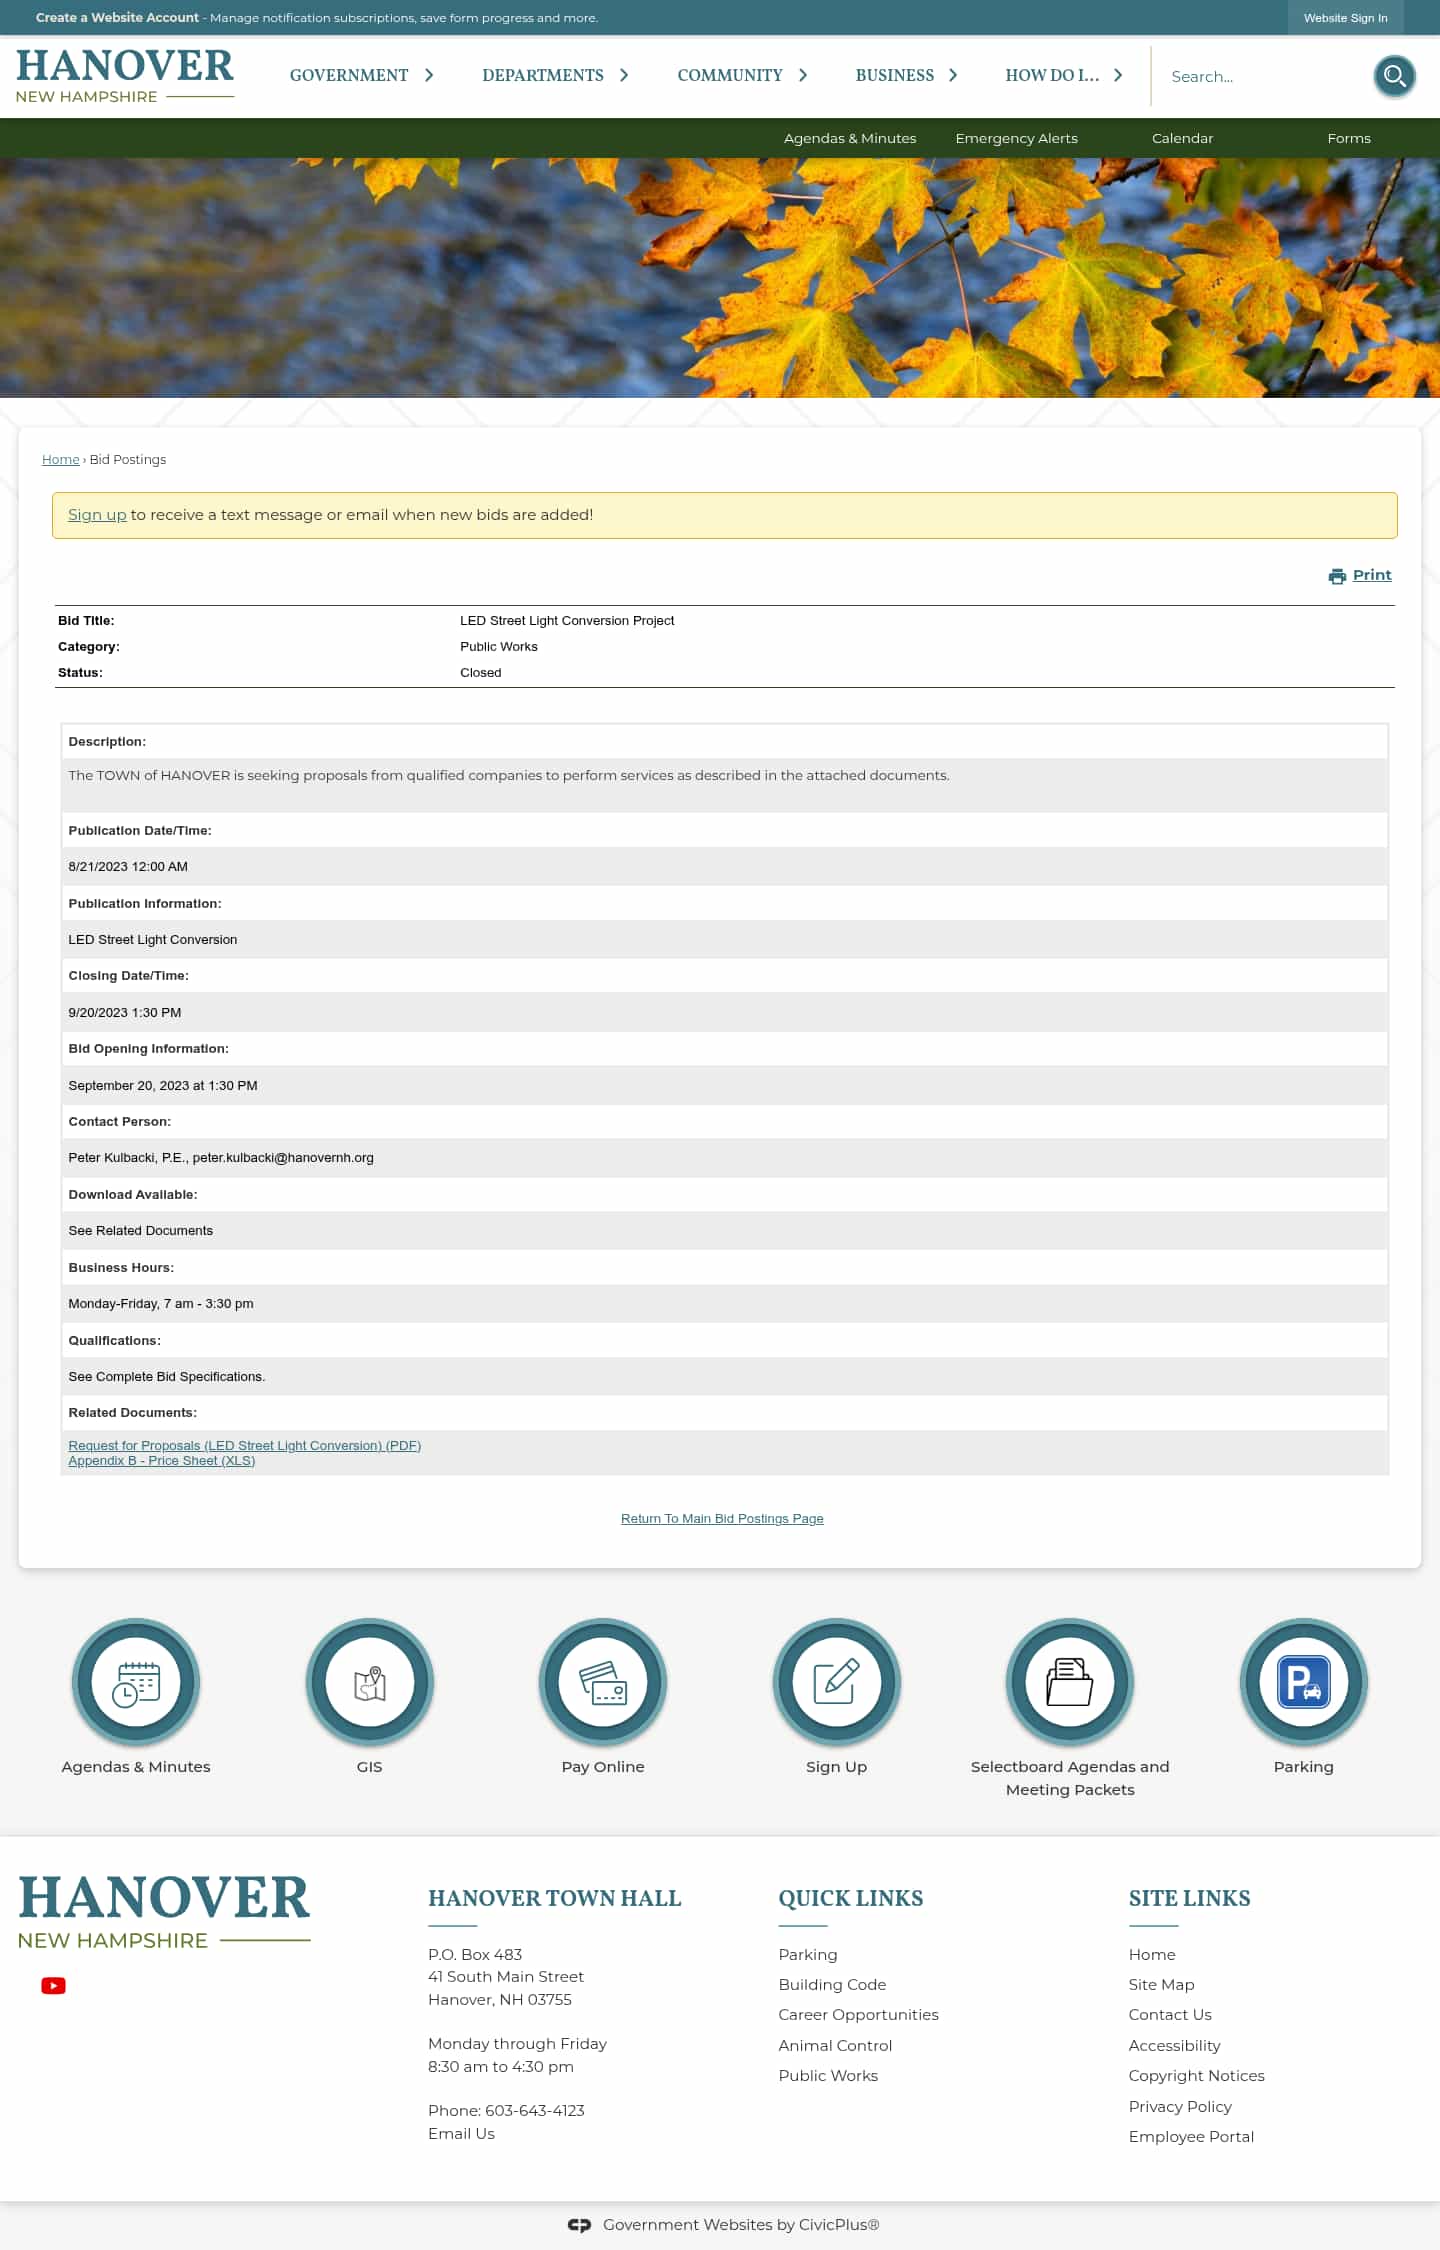Expand the How Do I menu chevron
1440x2250 pixels.
pos(1118,75)
